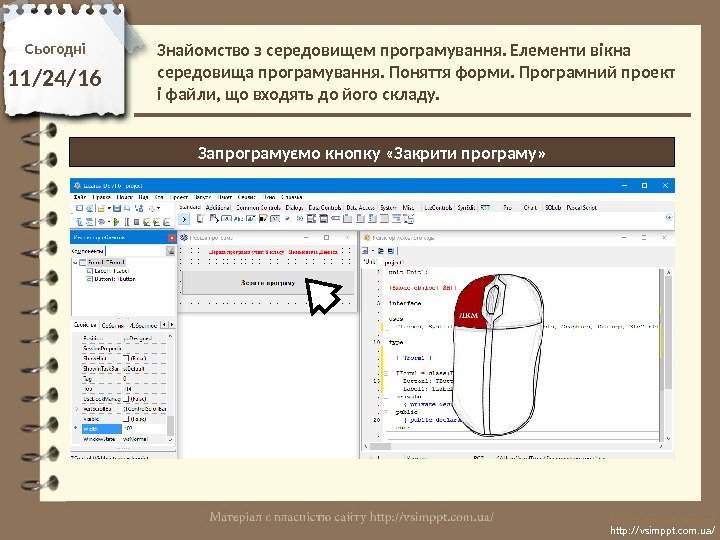
Task: Click the Step Into icon after the Stop icon
Action: [x=146, y=222]
